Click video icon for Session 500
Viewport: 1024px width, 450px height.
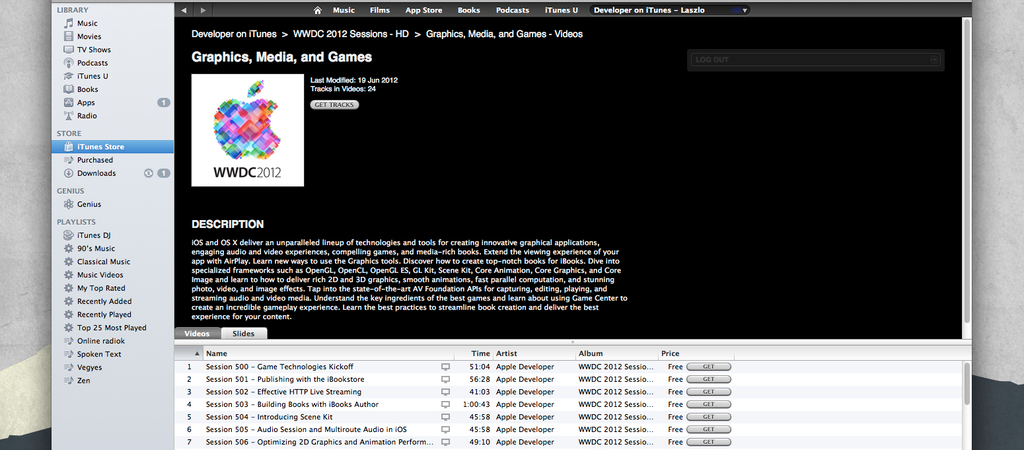445,367
